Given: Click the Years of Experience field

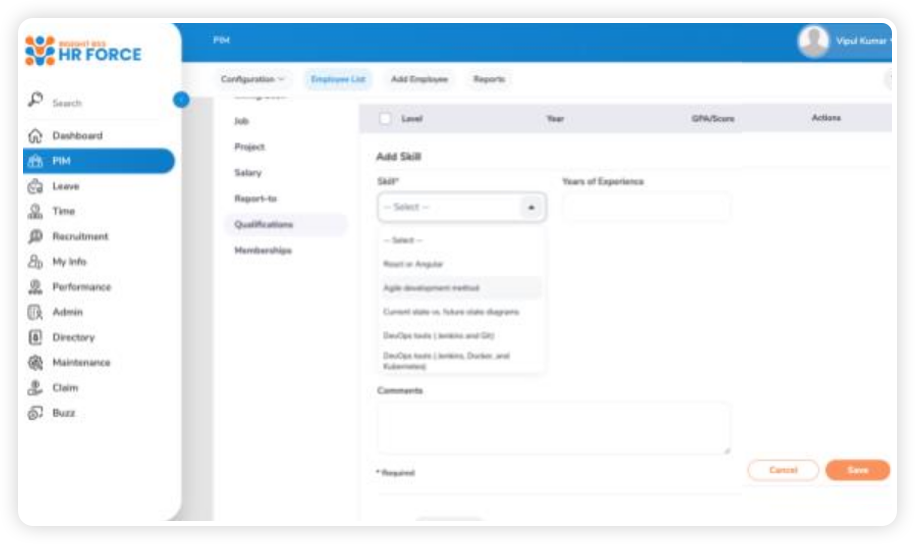Looking at the screenshot, I should 645,207.
